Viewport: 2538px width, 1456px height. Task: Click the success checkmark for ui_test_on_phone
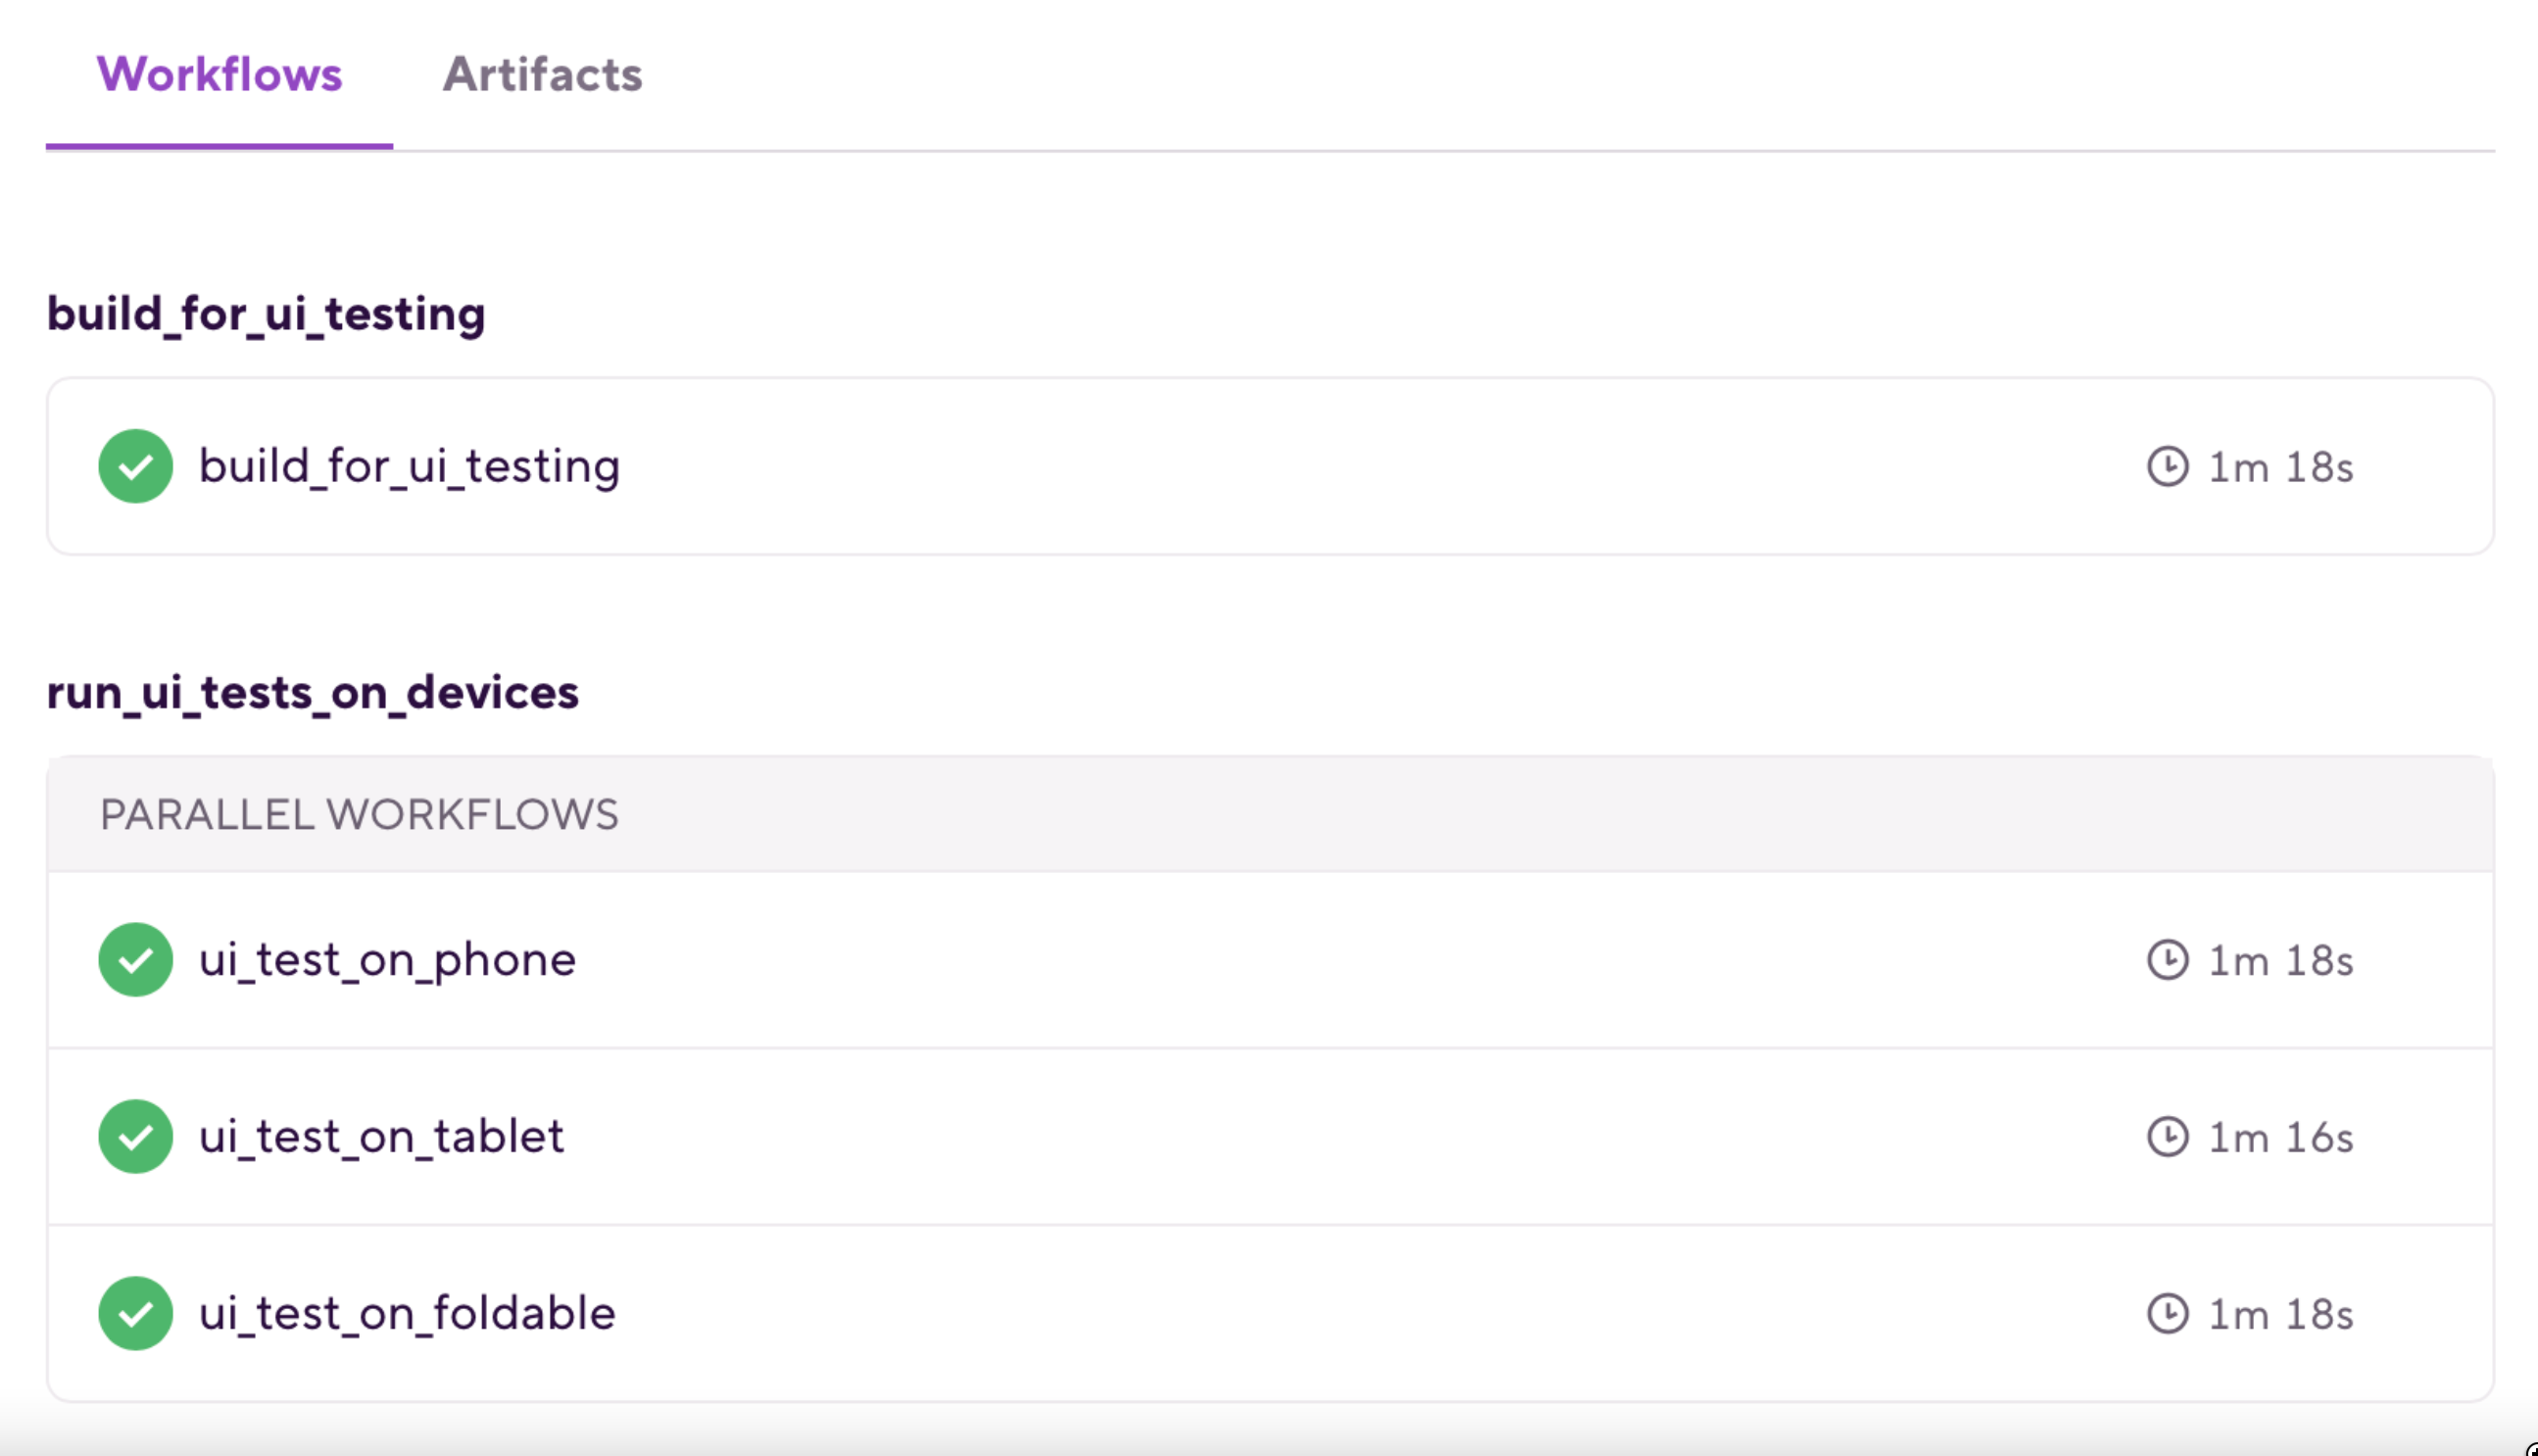(135, 960)
